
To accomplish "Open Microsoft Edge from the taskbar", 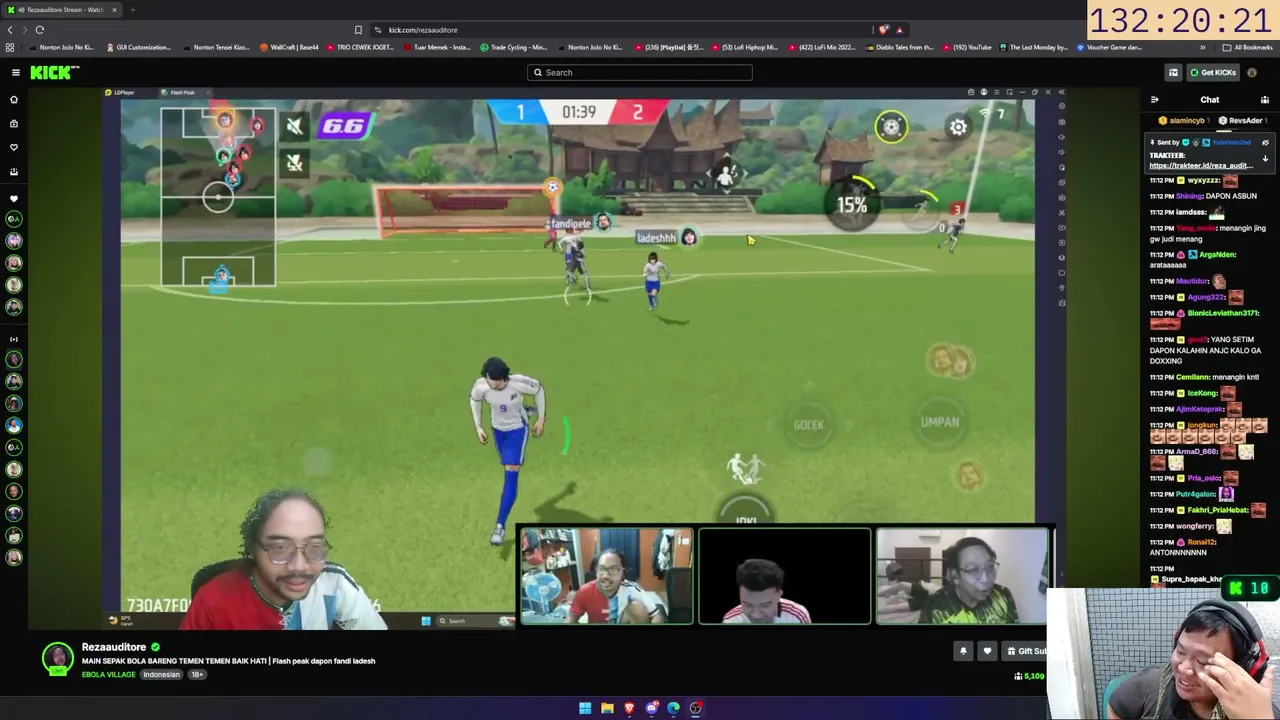I will coord(673,708).
